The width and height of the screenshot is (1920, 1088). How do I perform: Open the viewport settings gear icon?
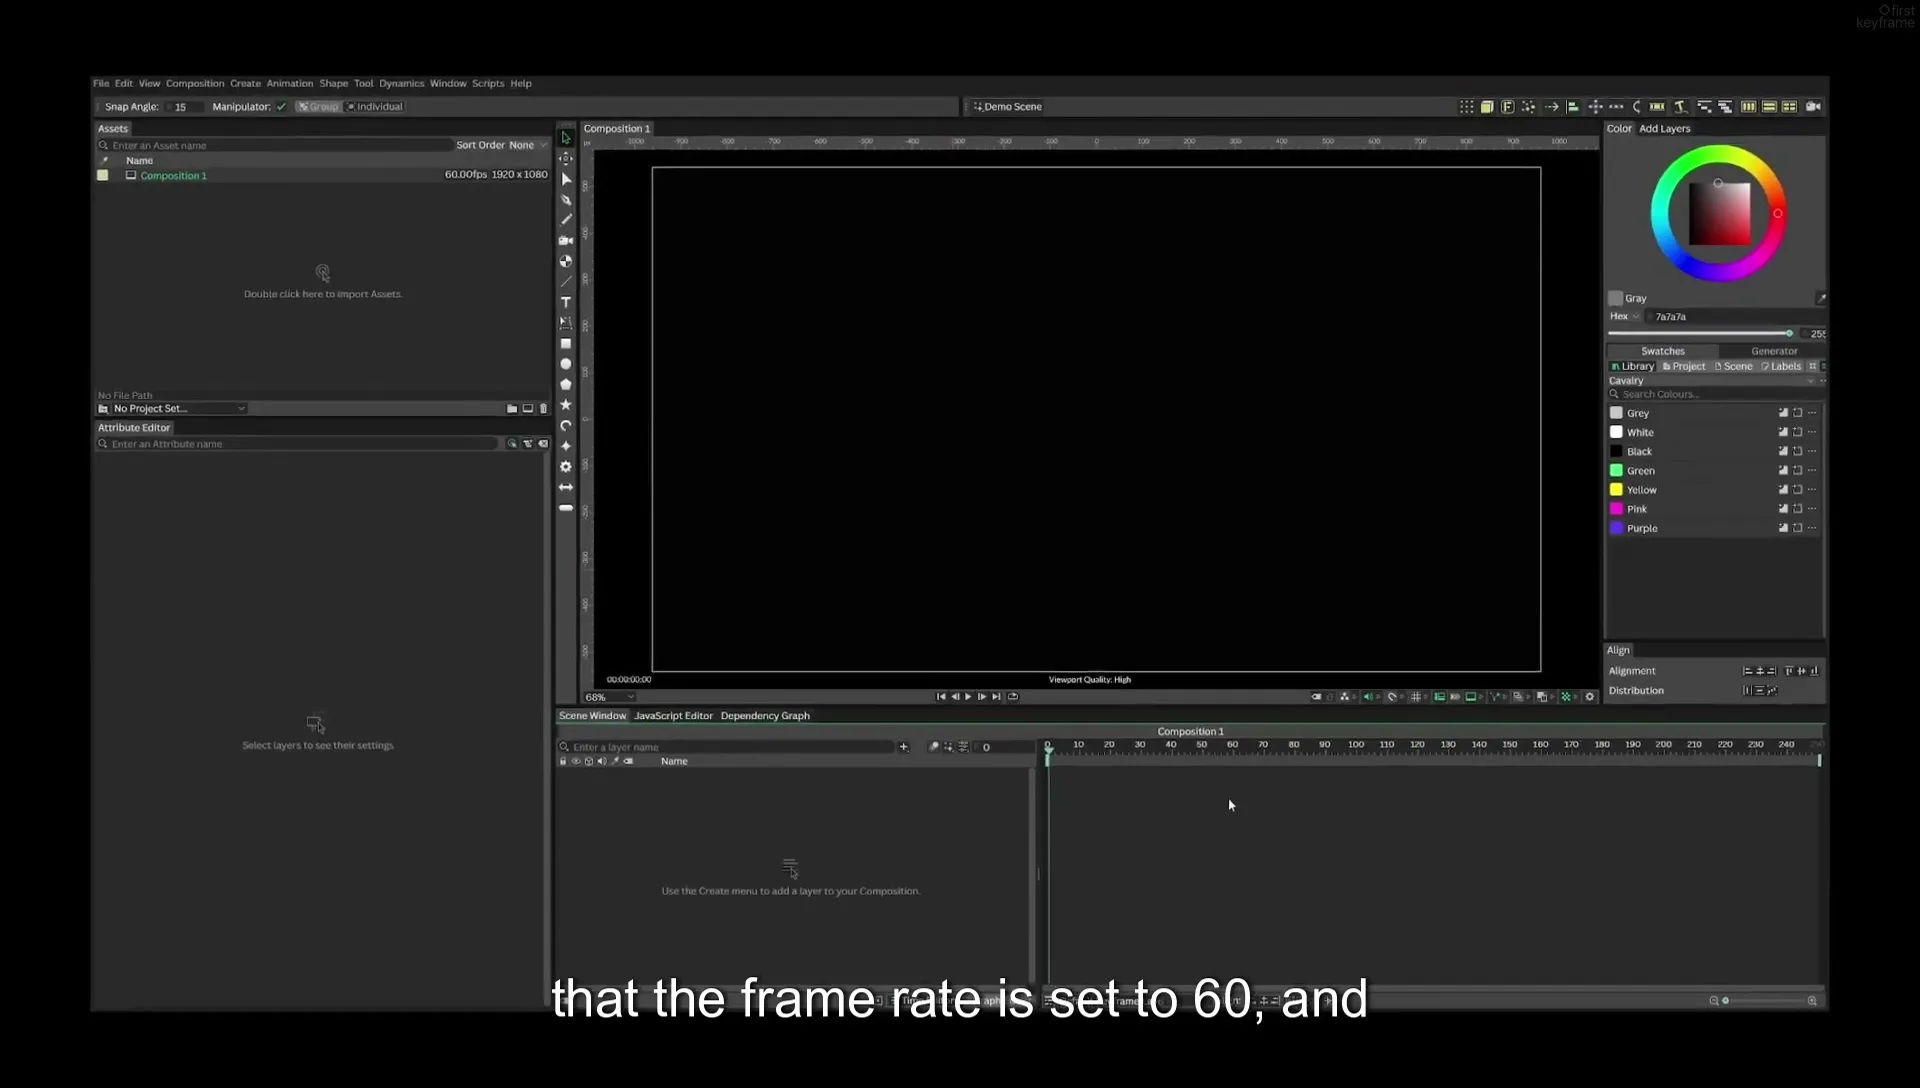pyautogui.click(x=1590, y=697)
